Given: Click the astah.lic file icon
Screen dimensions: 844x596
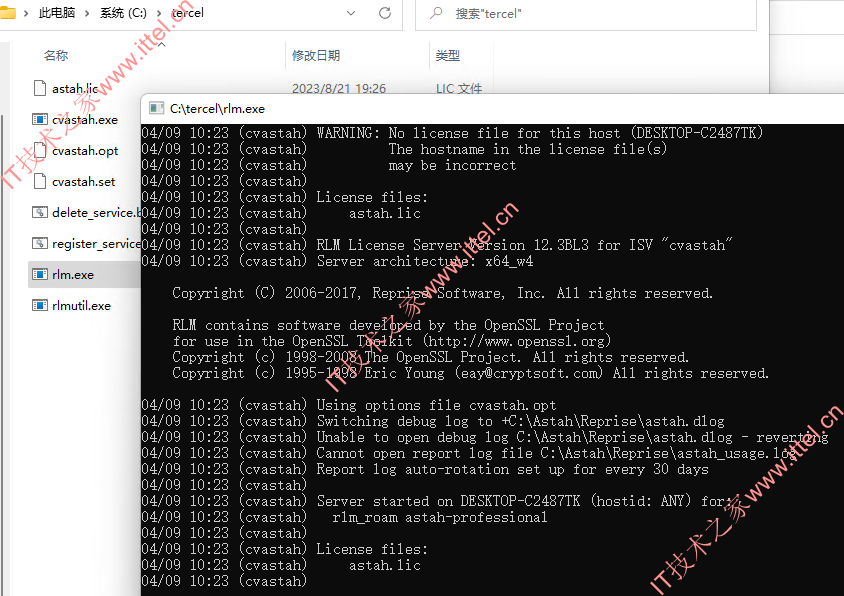Looking at the screenshot, I should (x=40, y=88).
